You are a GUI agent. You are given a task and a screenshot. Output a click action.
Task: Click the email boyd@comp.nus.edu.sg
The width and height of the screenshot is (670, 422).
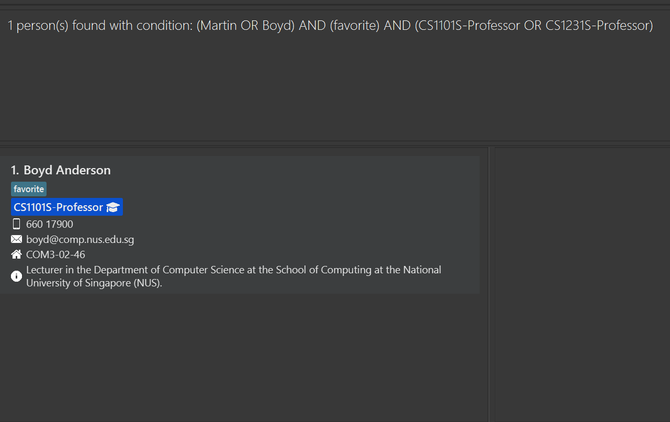tap(80, 239)
